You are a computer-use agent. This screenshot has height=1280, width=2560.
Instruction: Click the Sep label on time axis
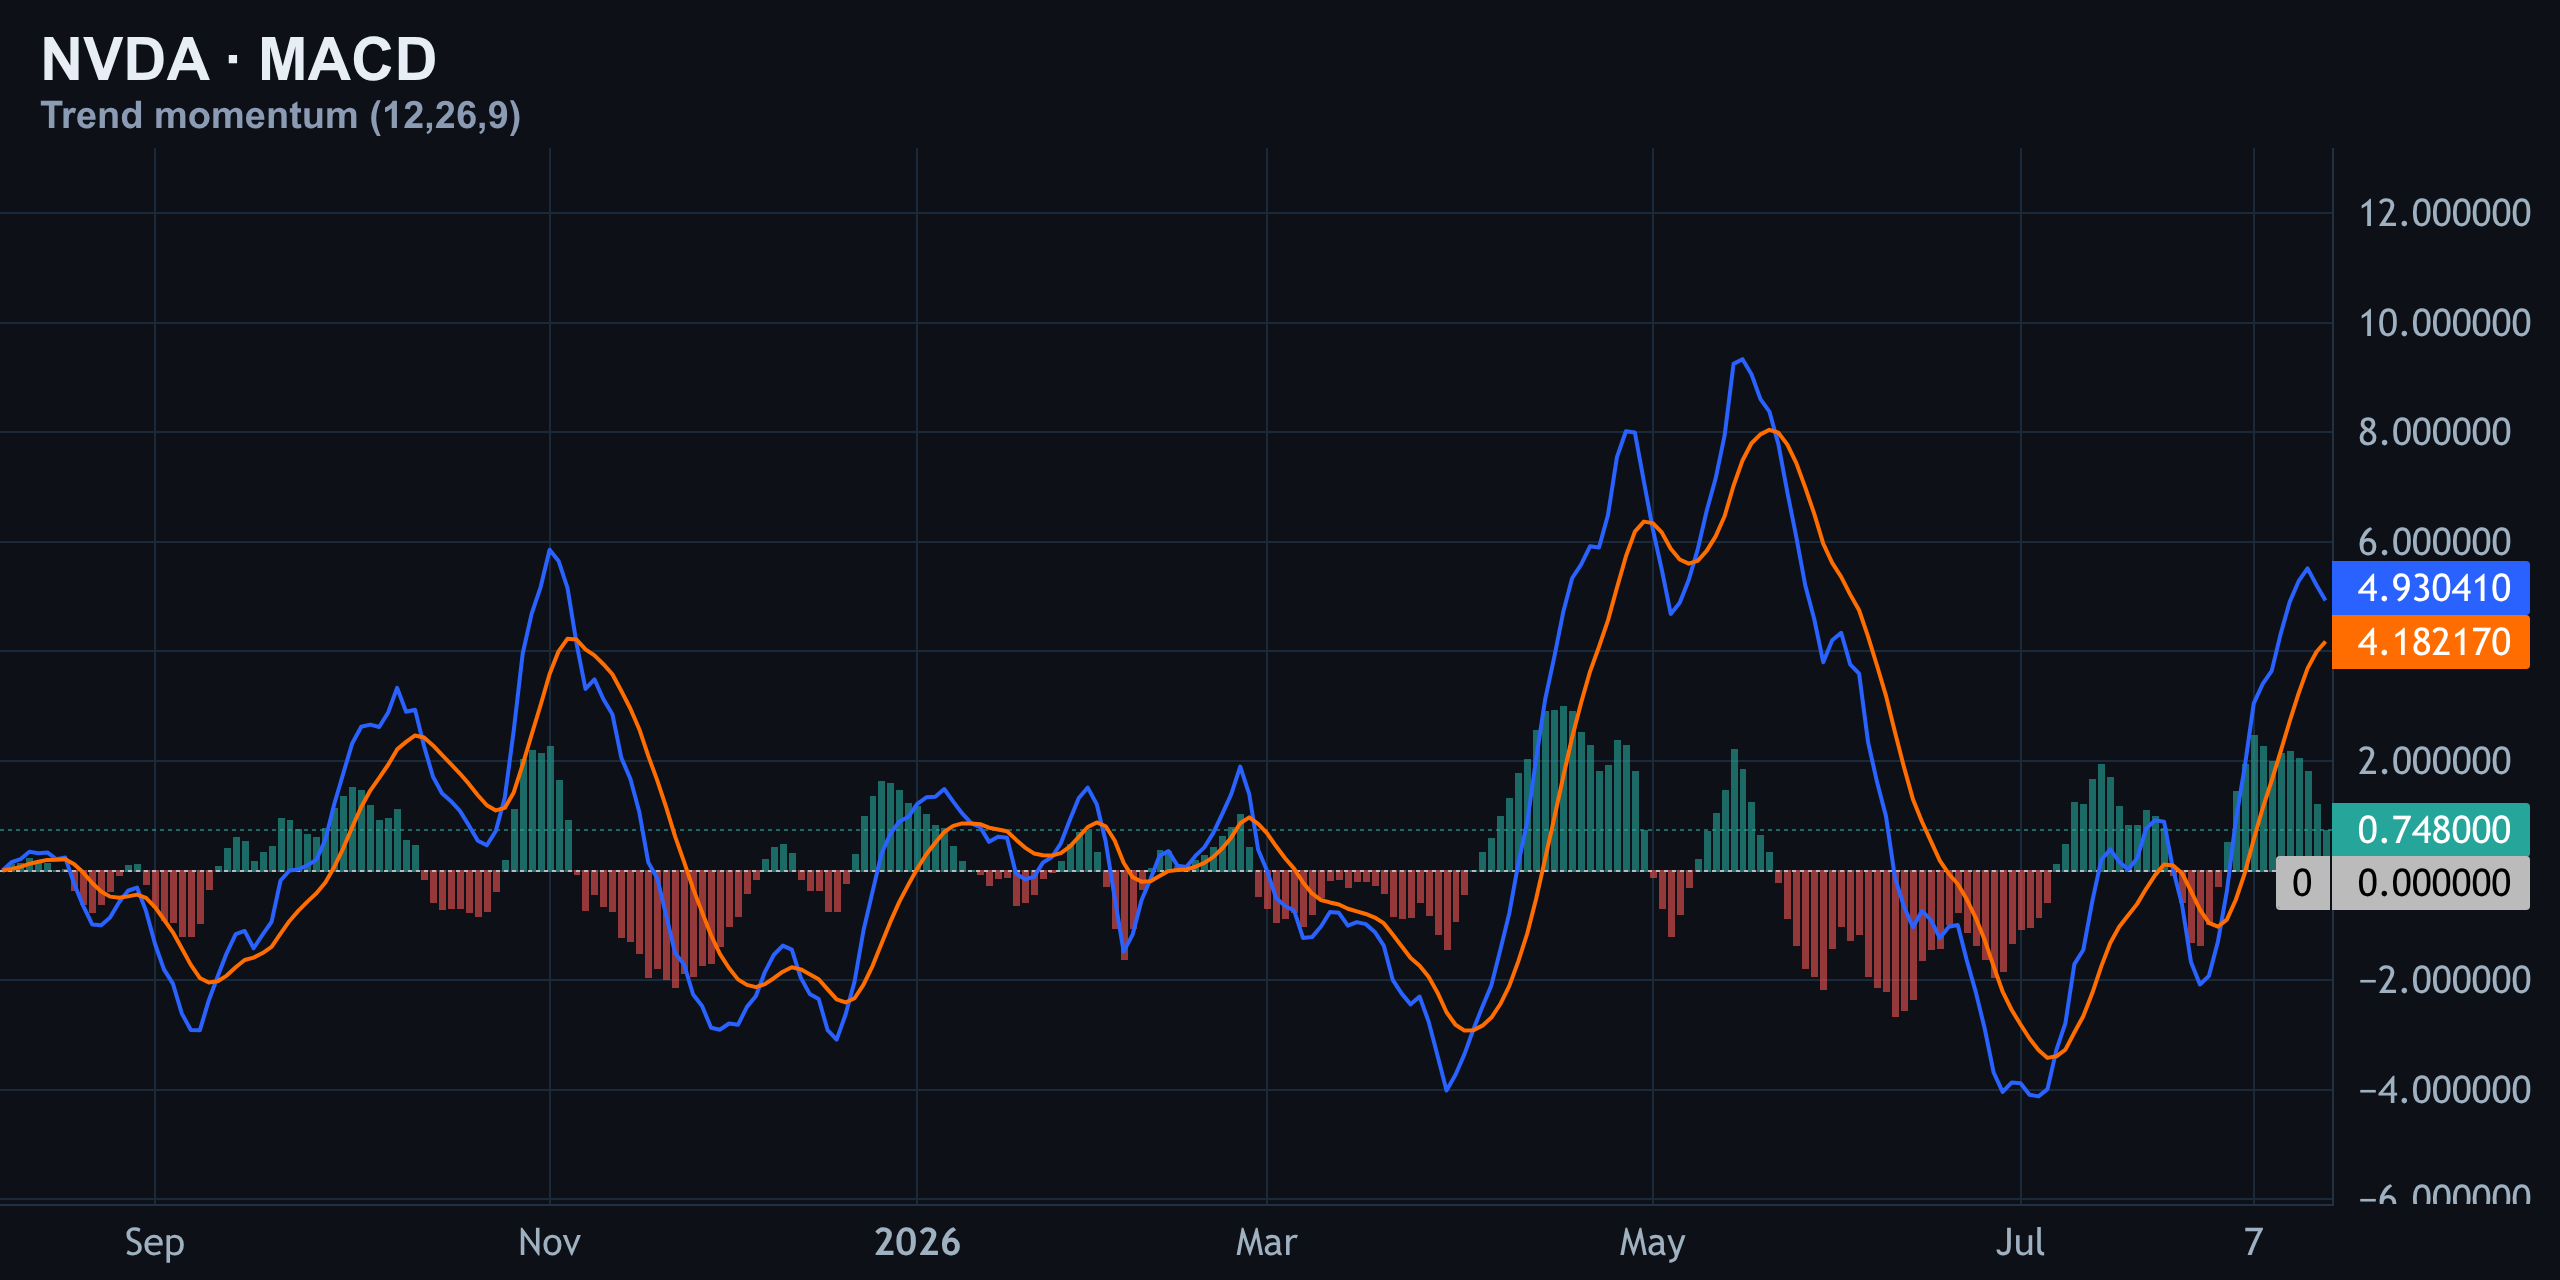(x=155, y=1243)
